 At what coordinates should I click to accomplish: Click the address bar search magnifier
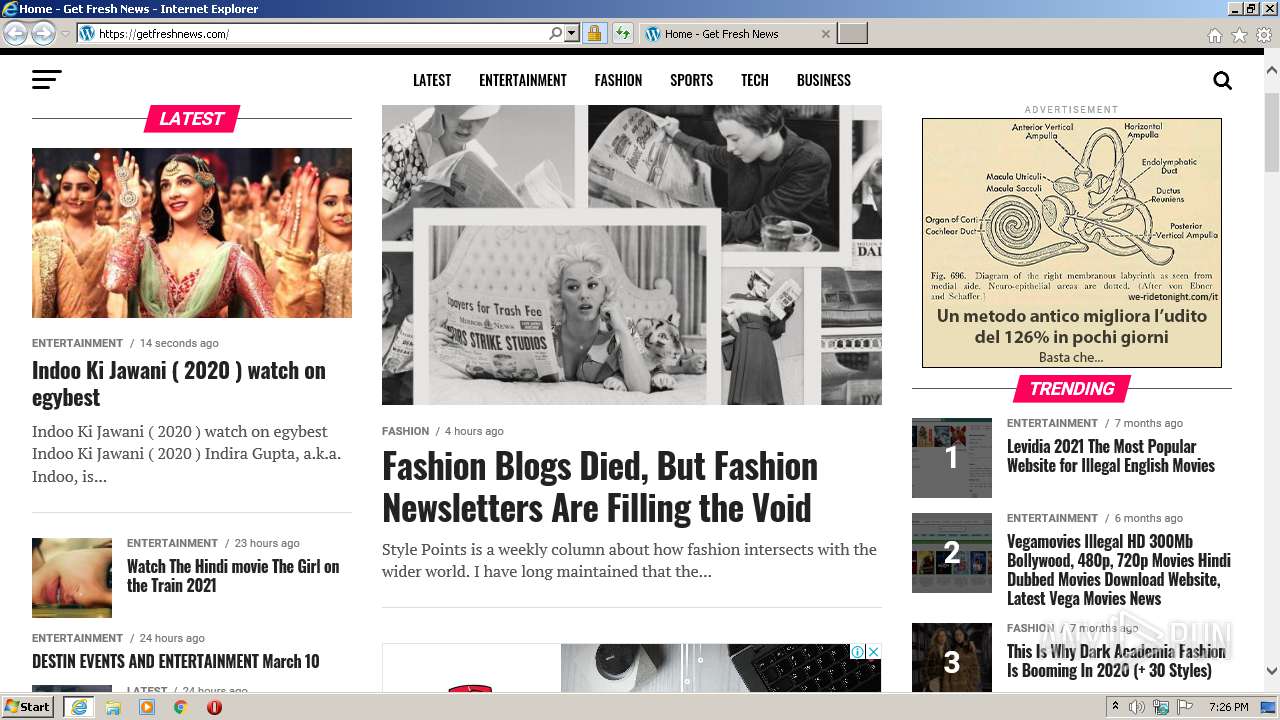tap(556, 33)
